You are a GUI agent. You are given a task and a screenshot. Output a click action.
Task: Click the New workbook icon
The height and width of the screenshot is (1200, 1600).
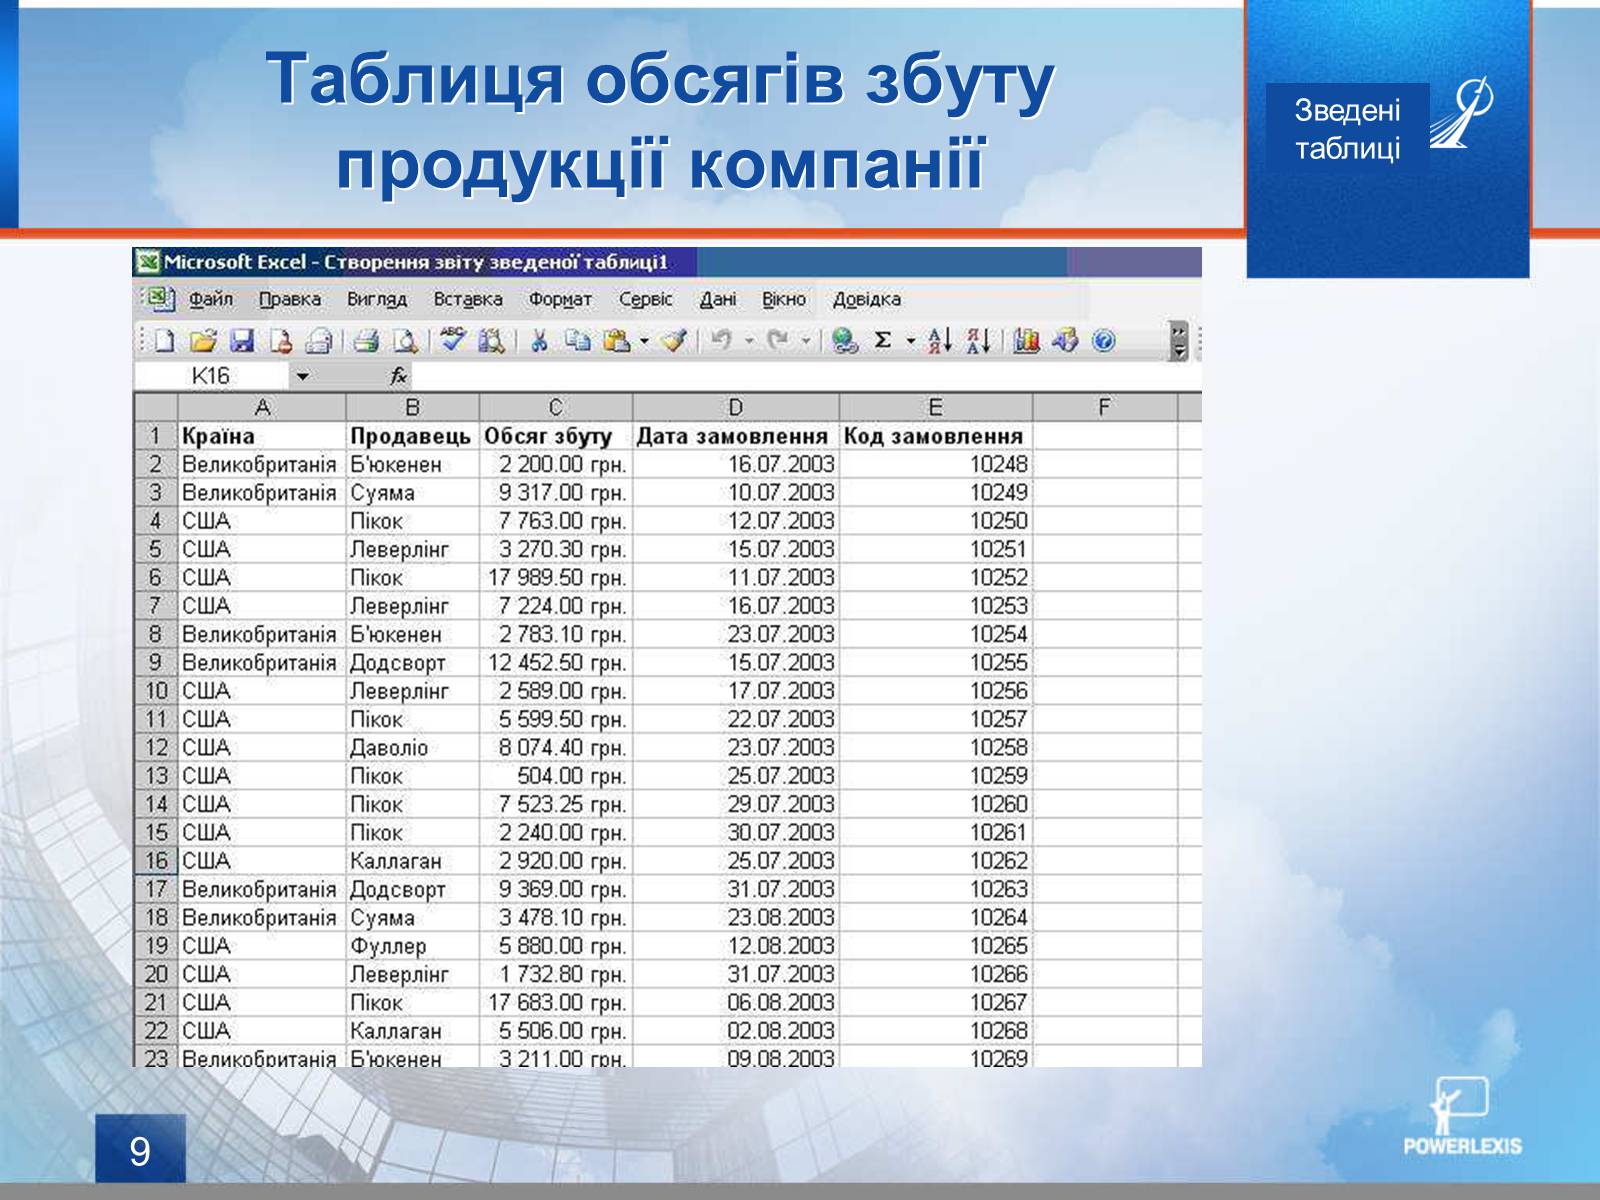(x=165, y=342)
